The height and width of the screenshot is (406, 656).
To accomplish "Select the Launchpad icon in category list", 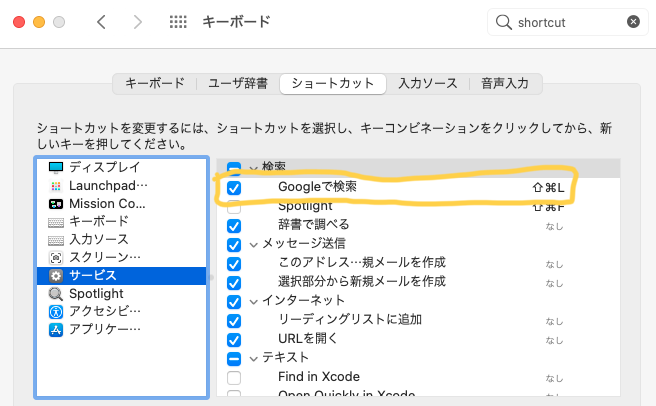I will 55,185.
